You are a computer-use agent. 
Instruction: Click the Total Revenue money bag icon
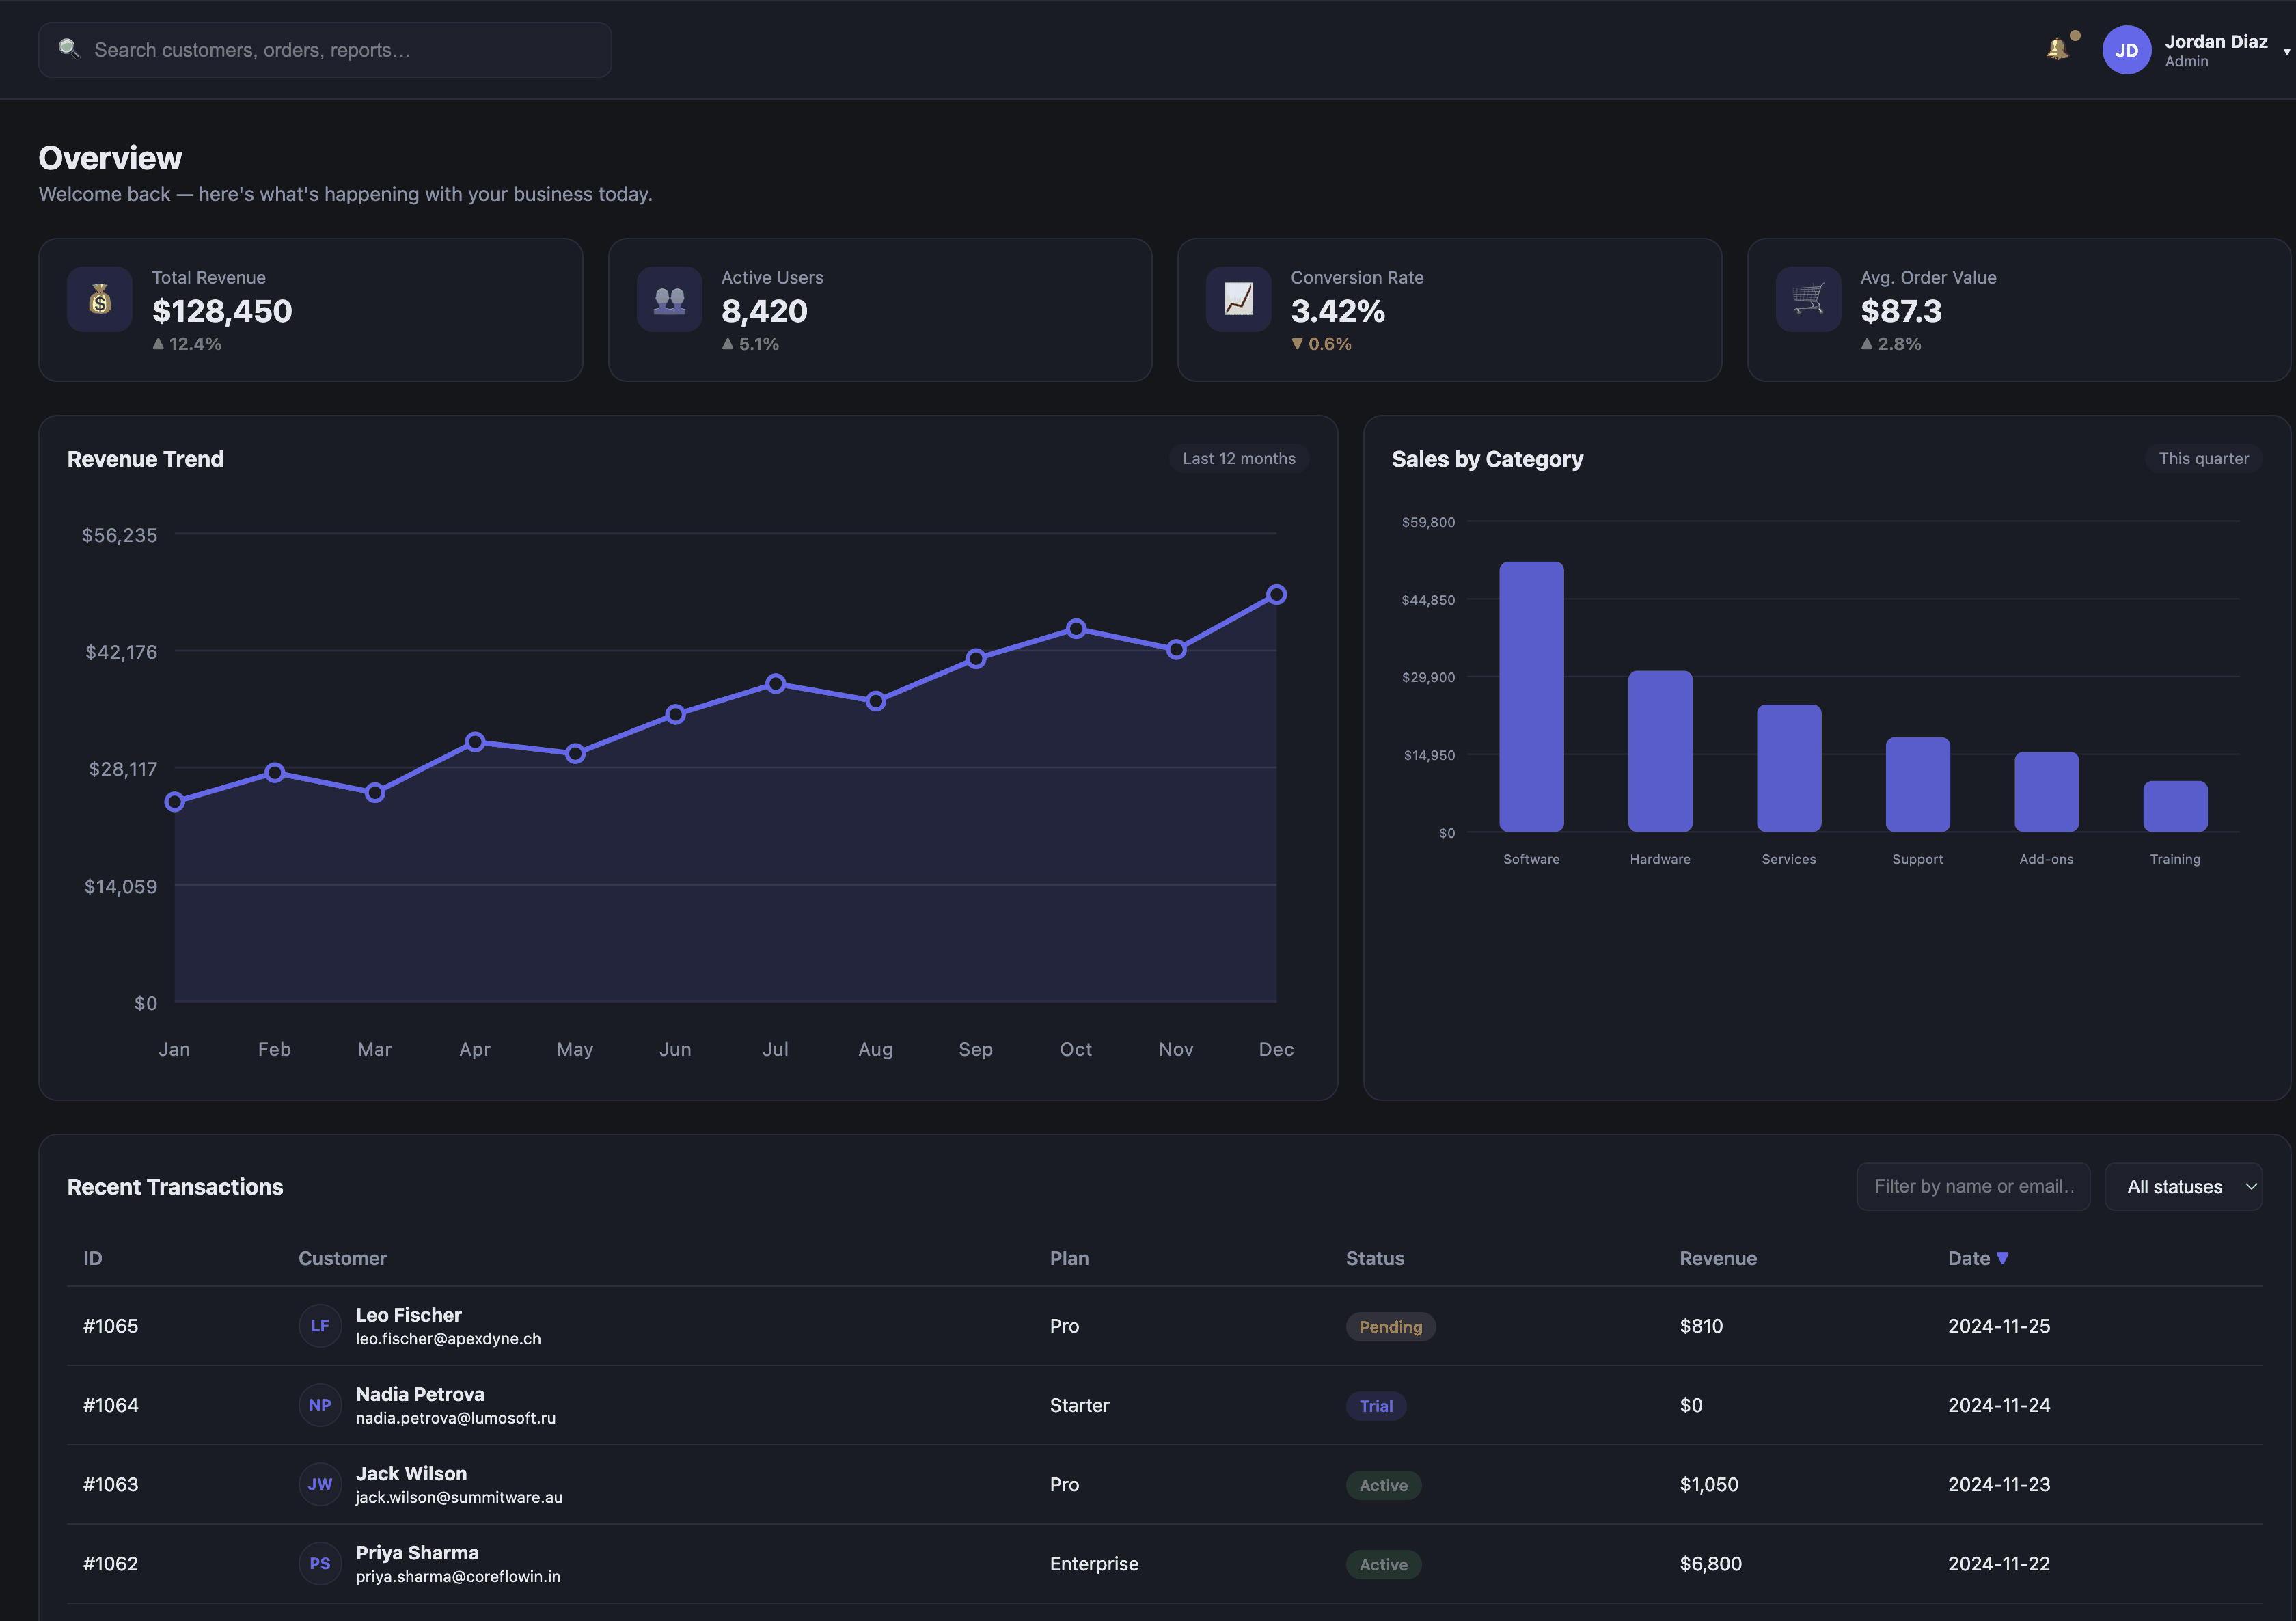tap(100, 299)
